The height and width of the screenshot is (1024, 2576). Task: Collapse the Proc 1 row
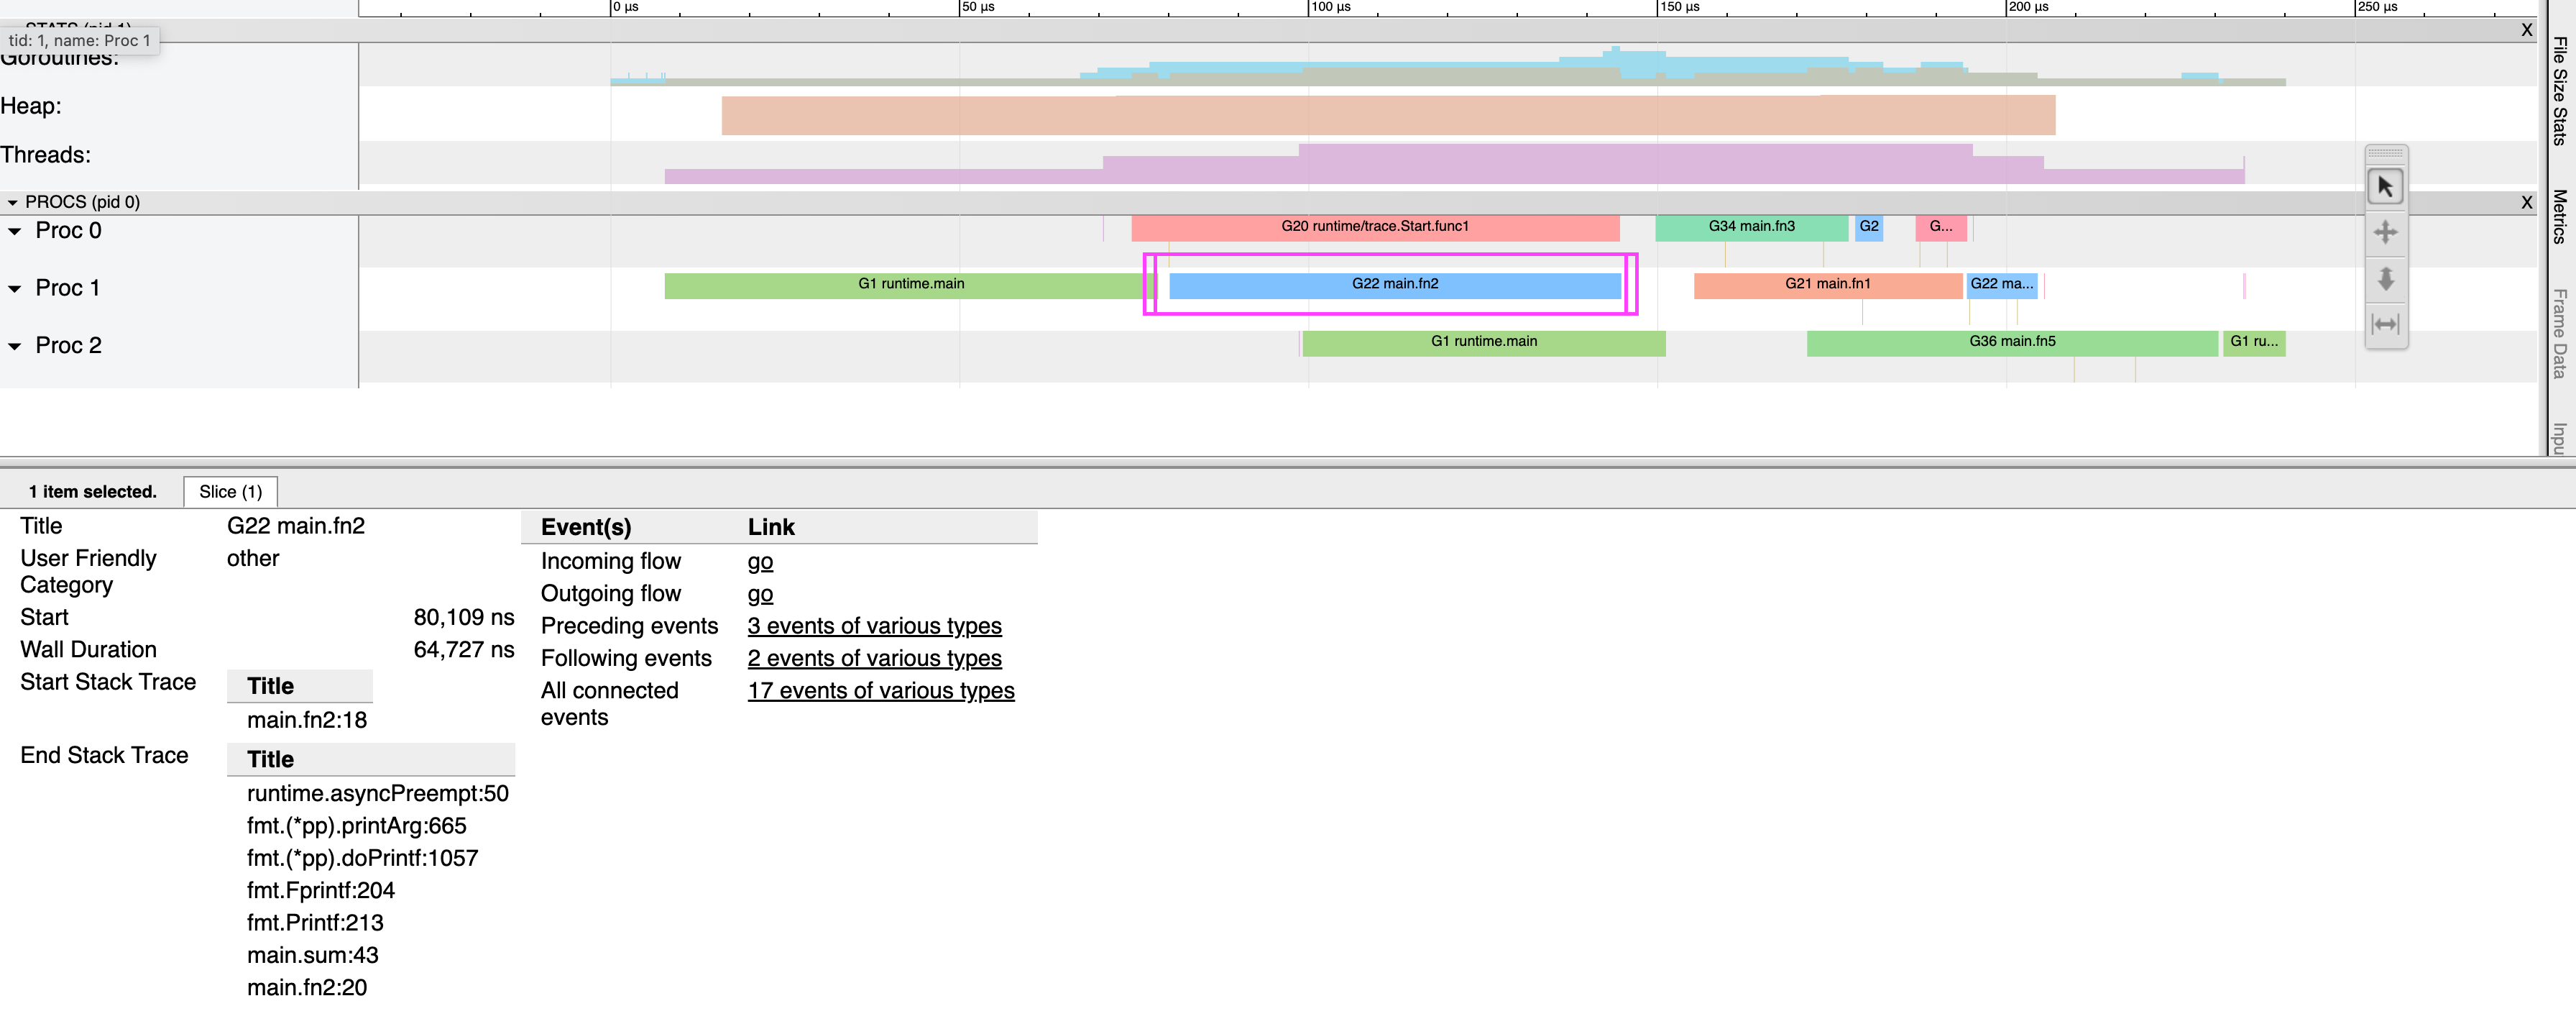(x=15, y=289)
